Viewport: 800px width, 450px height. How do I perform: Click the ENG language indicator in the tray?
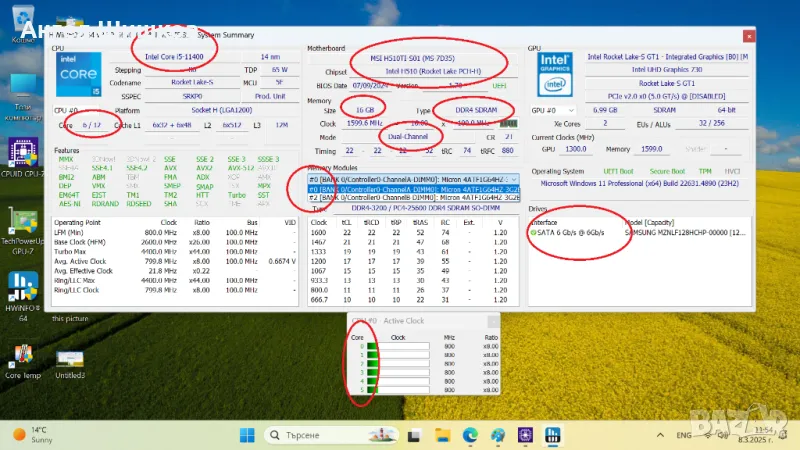tap(682, 435)
